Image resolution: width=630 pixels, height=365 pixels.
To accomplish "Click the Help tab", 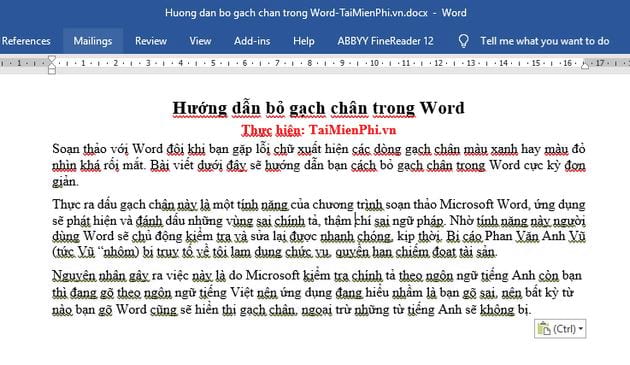I will 303,41.
